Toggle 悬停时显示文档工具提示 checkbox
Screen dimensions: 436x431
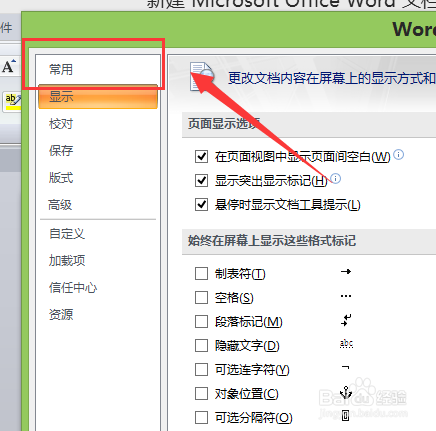coord(201,204)
